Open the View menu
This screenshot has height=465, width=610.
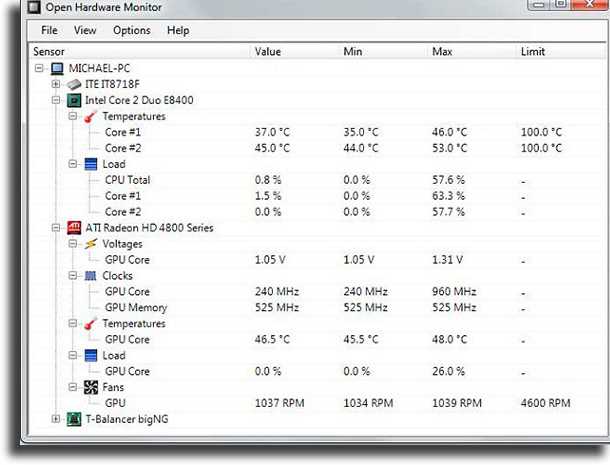(x=85, y=30)
